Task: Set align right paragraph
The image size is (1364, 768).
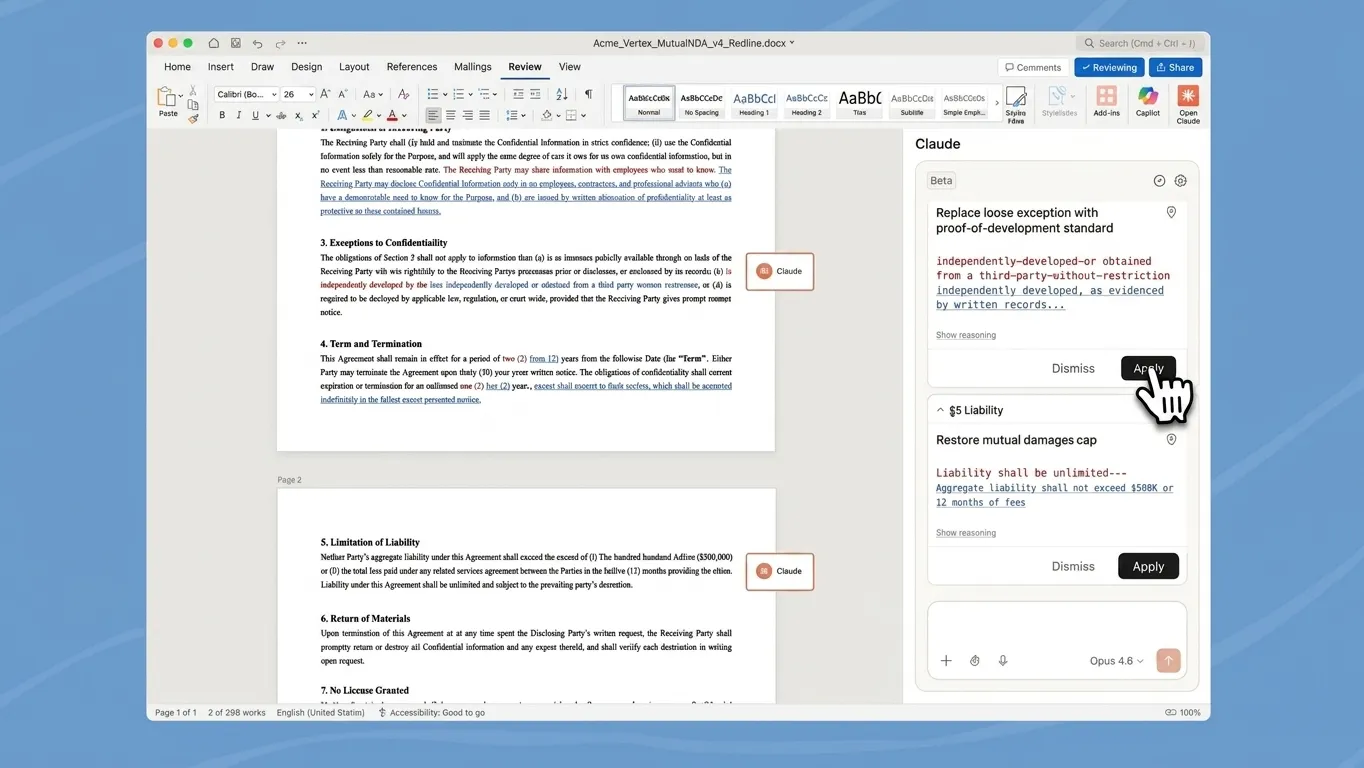Action: [467, 115]
